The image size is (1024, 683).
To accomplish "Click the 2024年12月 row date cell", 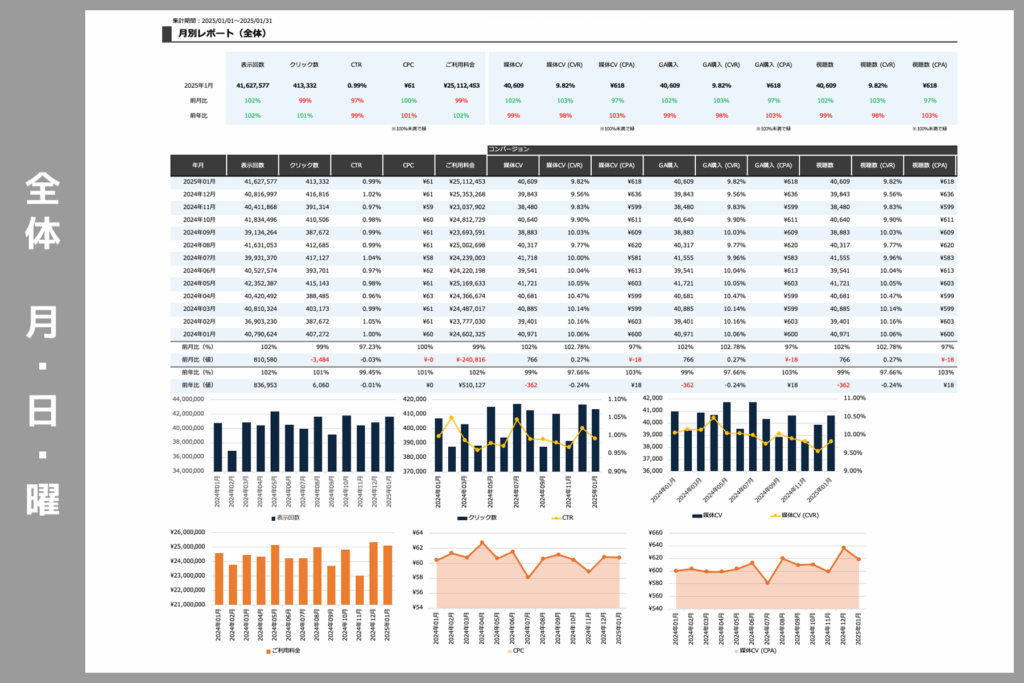I will click(x=200, y=194).
